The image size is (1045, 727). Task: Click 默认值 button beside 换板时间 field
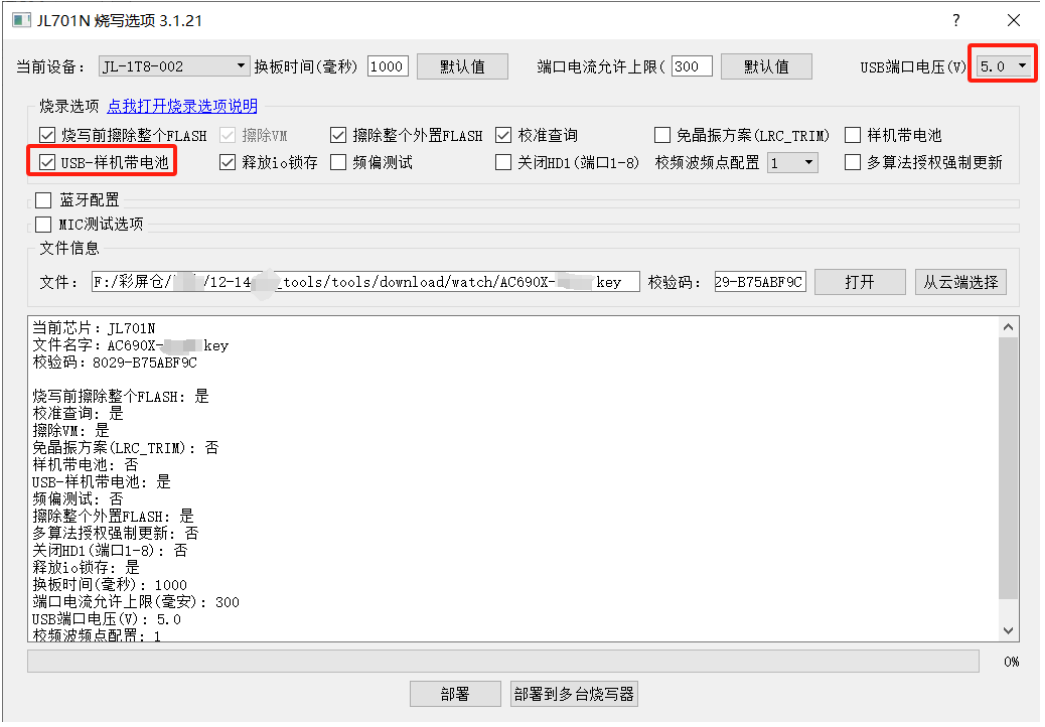tap(463, 67)
